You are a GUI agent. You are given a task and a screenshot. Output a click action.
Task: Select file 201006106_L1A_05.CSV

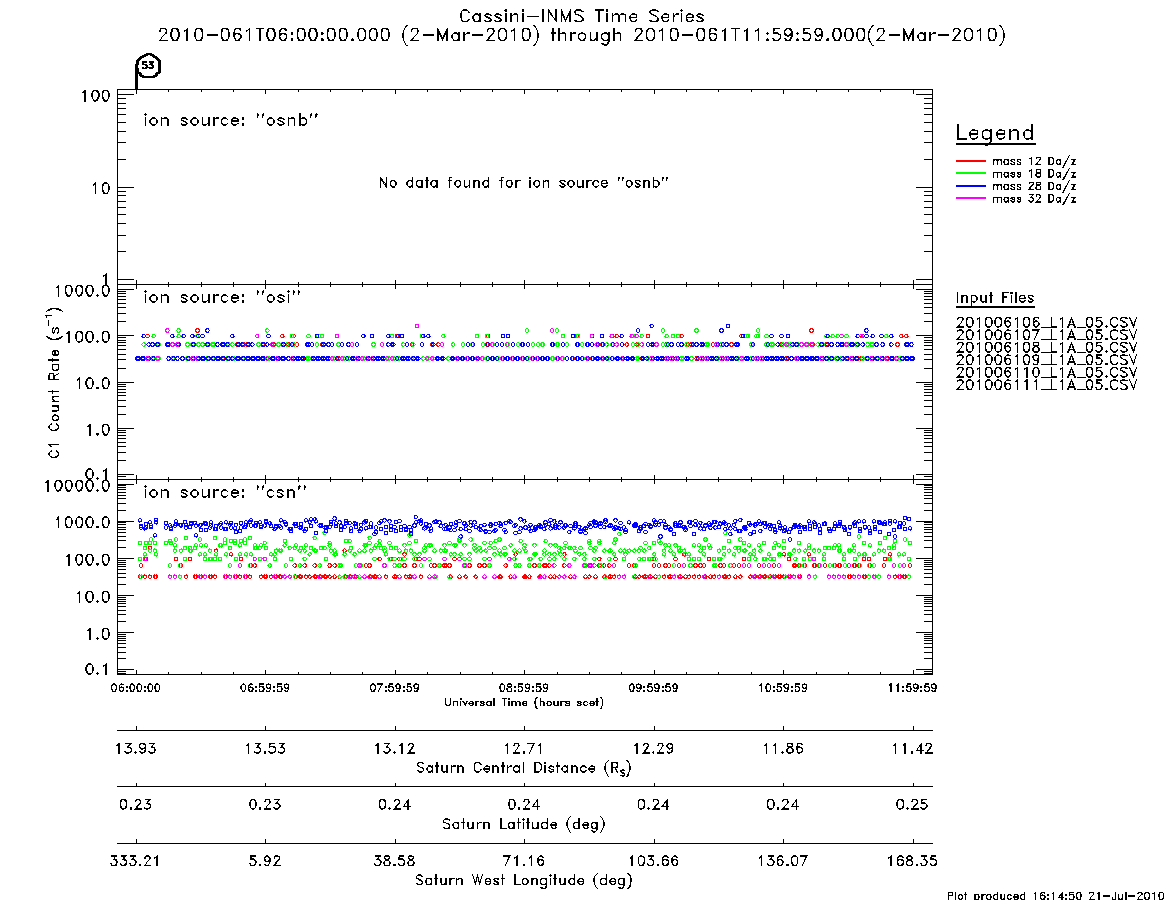click(1046, 323)
